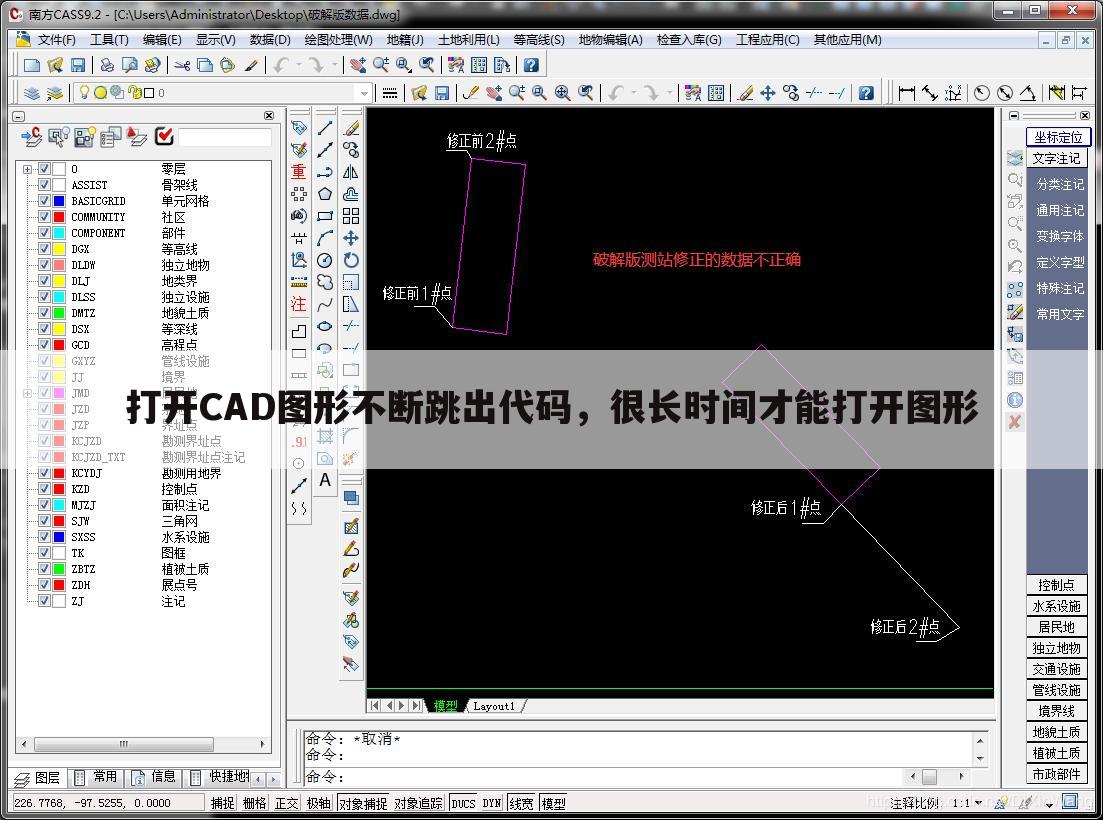Click red color swatch of layer GCD
The width and height of the screenshot is (1103, 820).
click(x=59, y=345)
